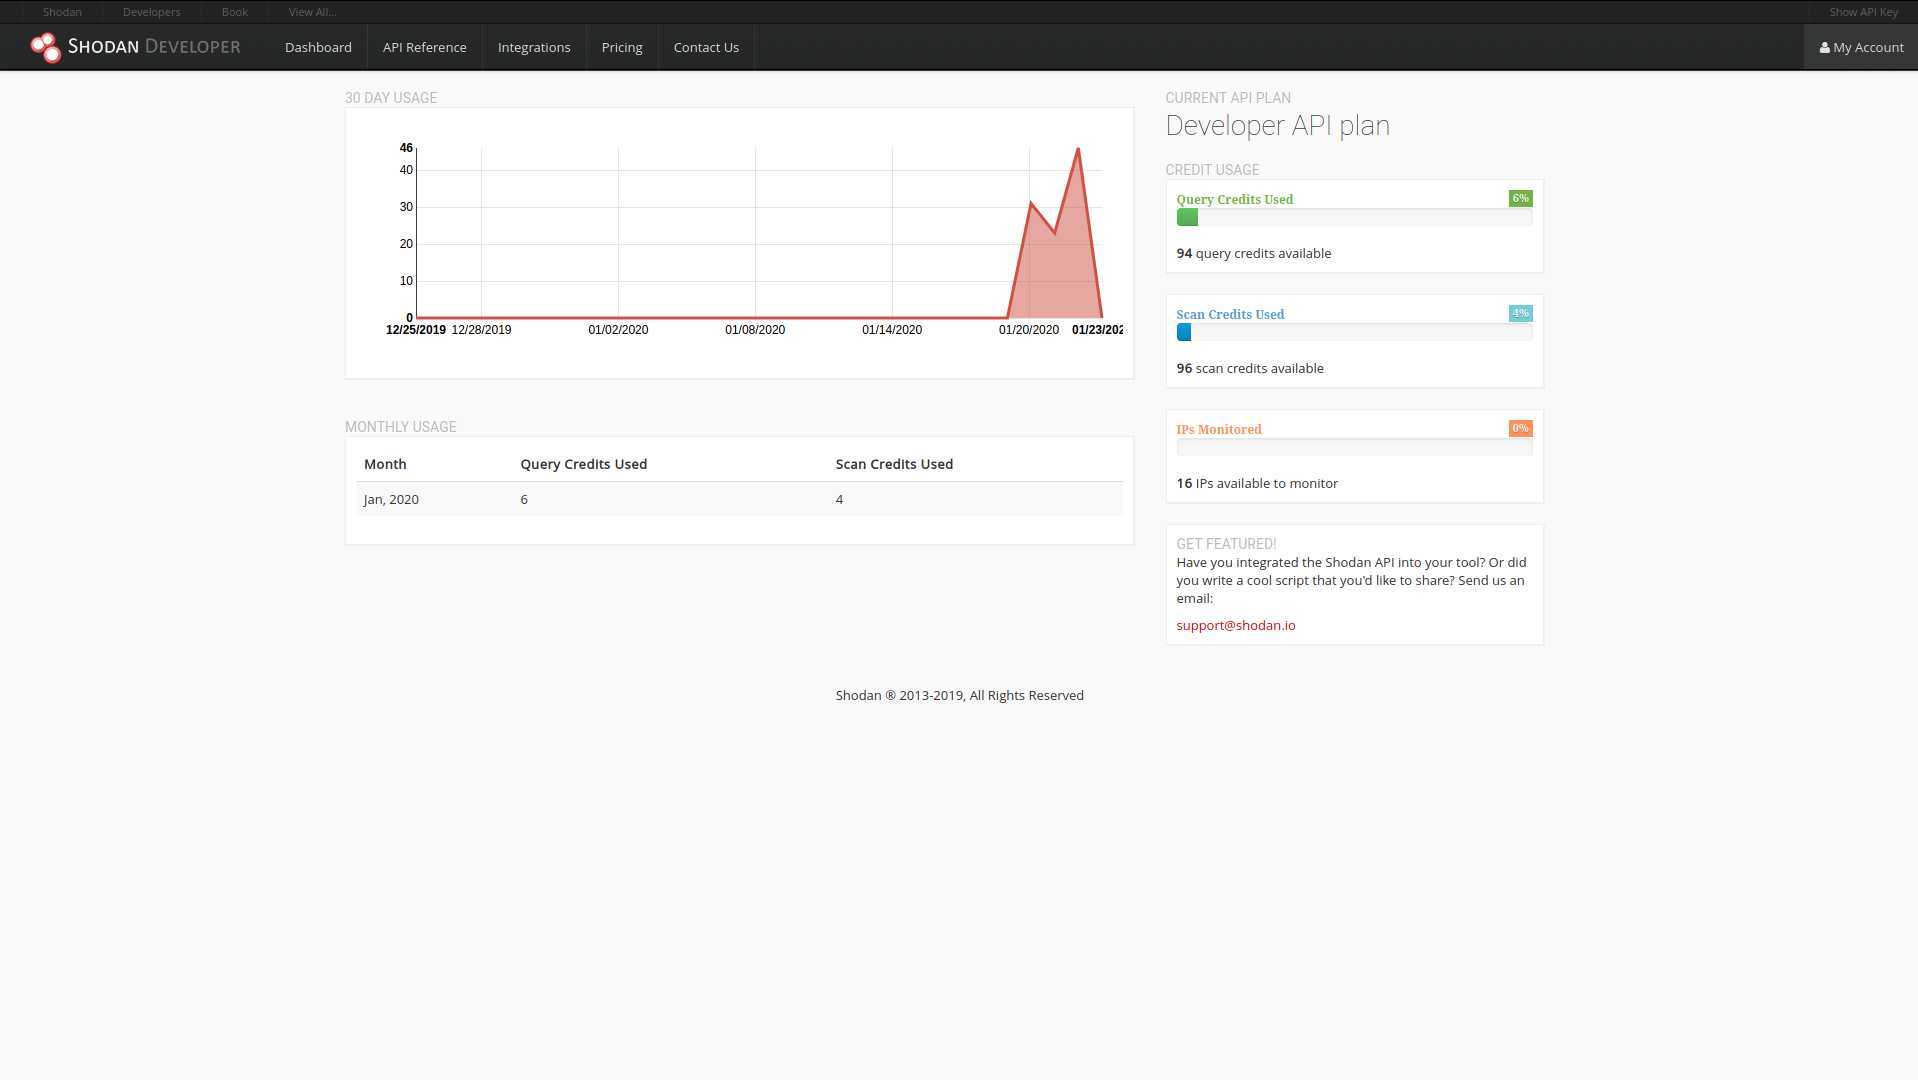Image resolution: width=1918 pixels, height=1080 pixels.
Task: Click the blue 4% scan badge
Action: [x=1520, y=314]
